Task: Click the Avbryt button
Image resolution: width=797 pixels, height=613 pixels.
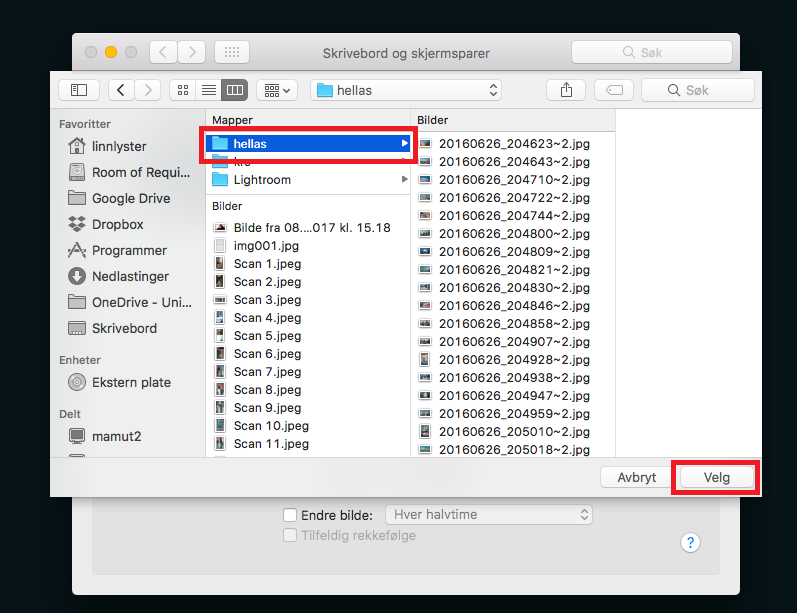Action: (x=635, y=477)
